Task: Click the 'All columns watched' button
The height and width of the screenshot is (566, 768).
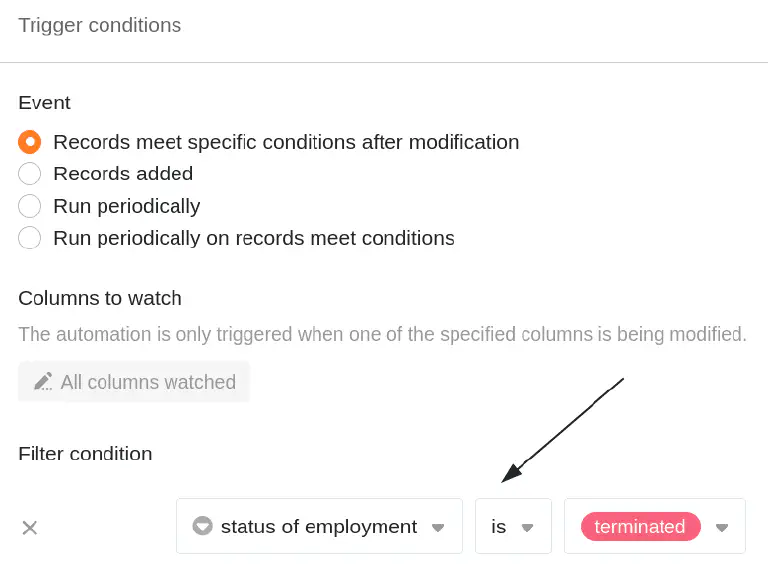Action: click(134, 382)
